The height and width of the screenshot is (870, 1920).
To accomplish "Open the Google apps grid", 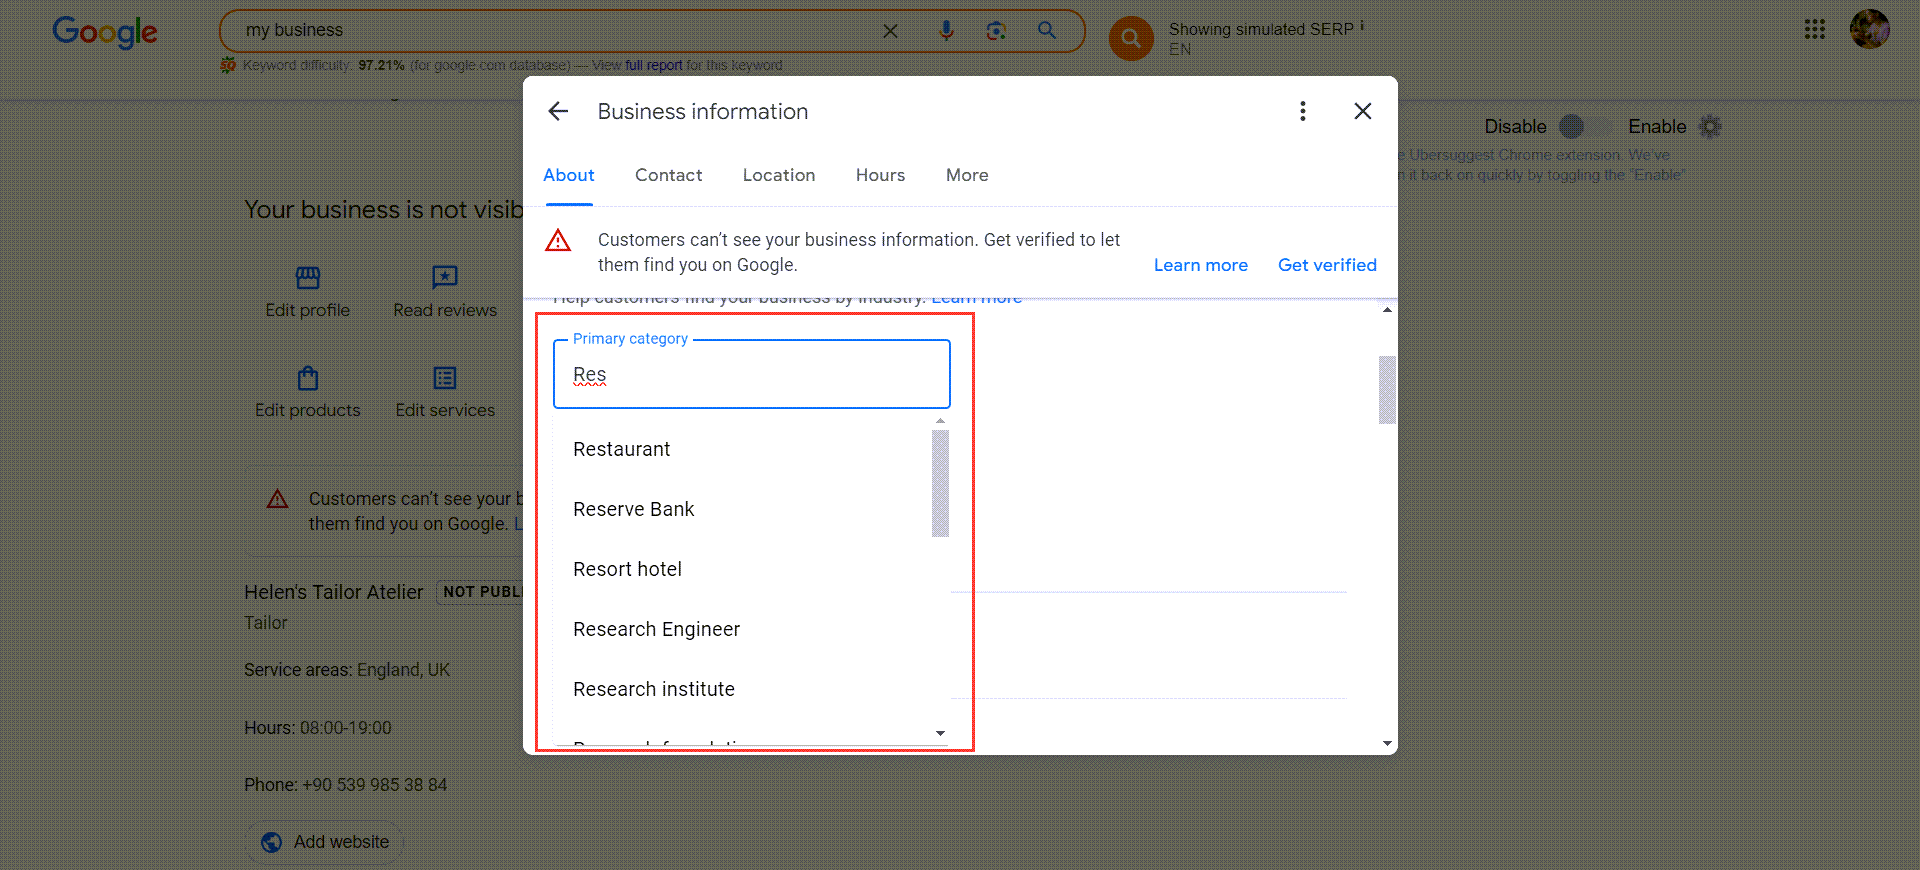I will (x=1814, y=30).
